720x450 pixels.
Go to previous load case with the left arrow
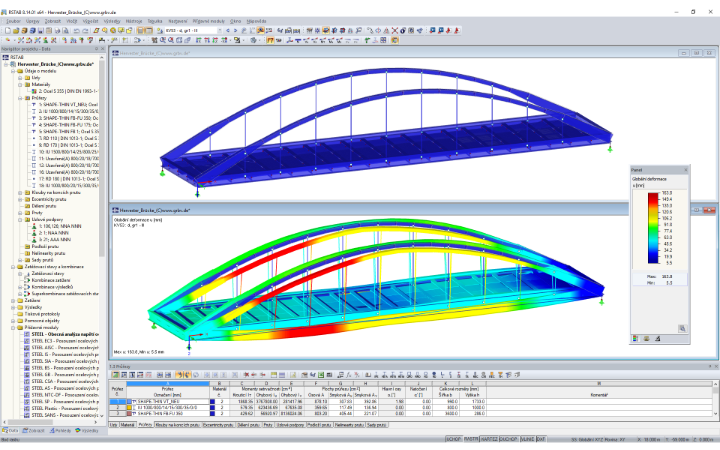pyautogui.click(x=228, y=31)
